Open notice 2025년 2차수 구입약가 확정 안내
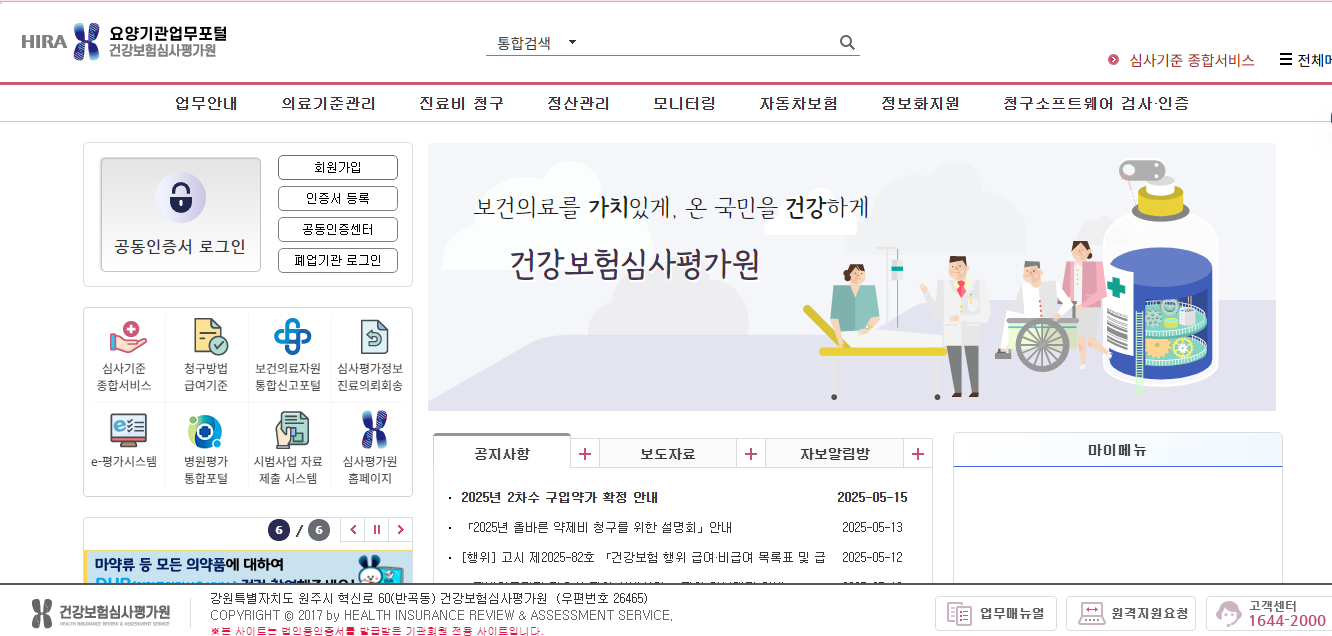 pyautogui.click(x=559, y=497)
